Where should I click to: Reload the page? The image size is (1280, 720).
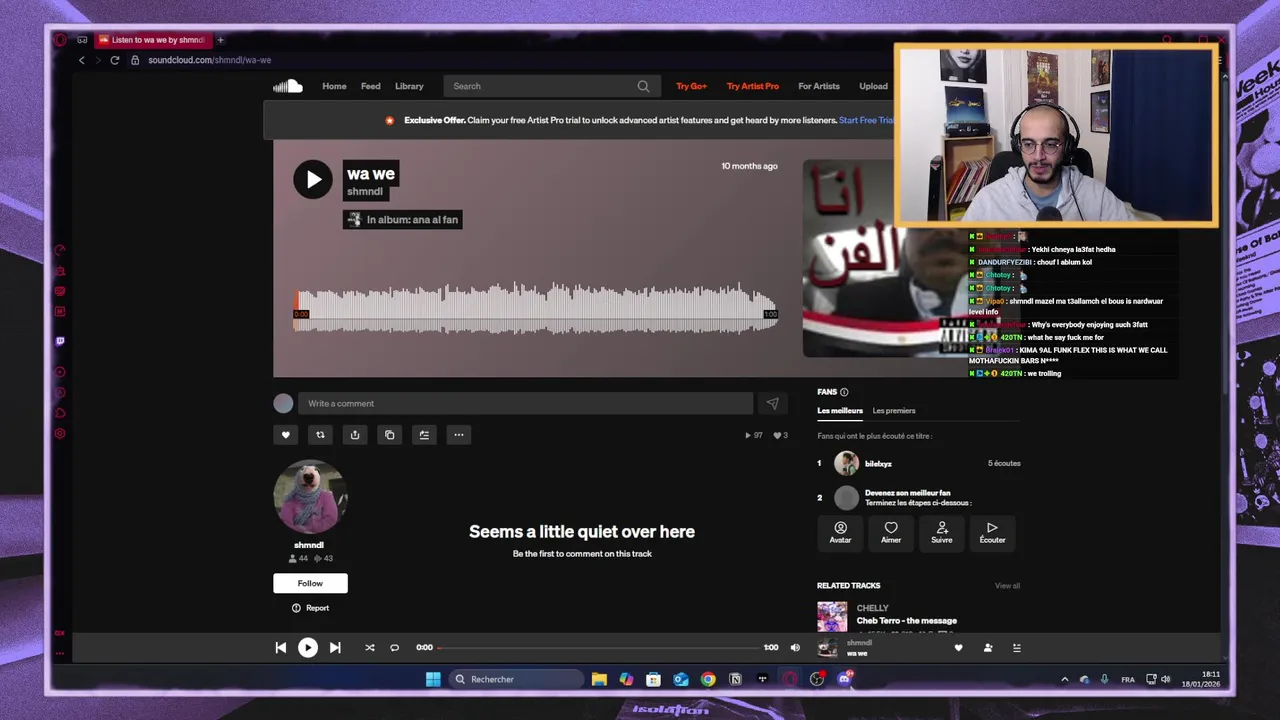pos(115,60)
